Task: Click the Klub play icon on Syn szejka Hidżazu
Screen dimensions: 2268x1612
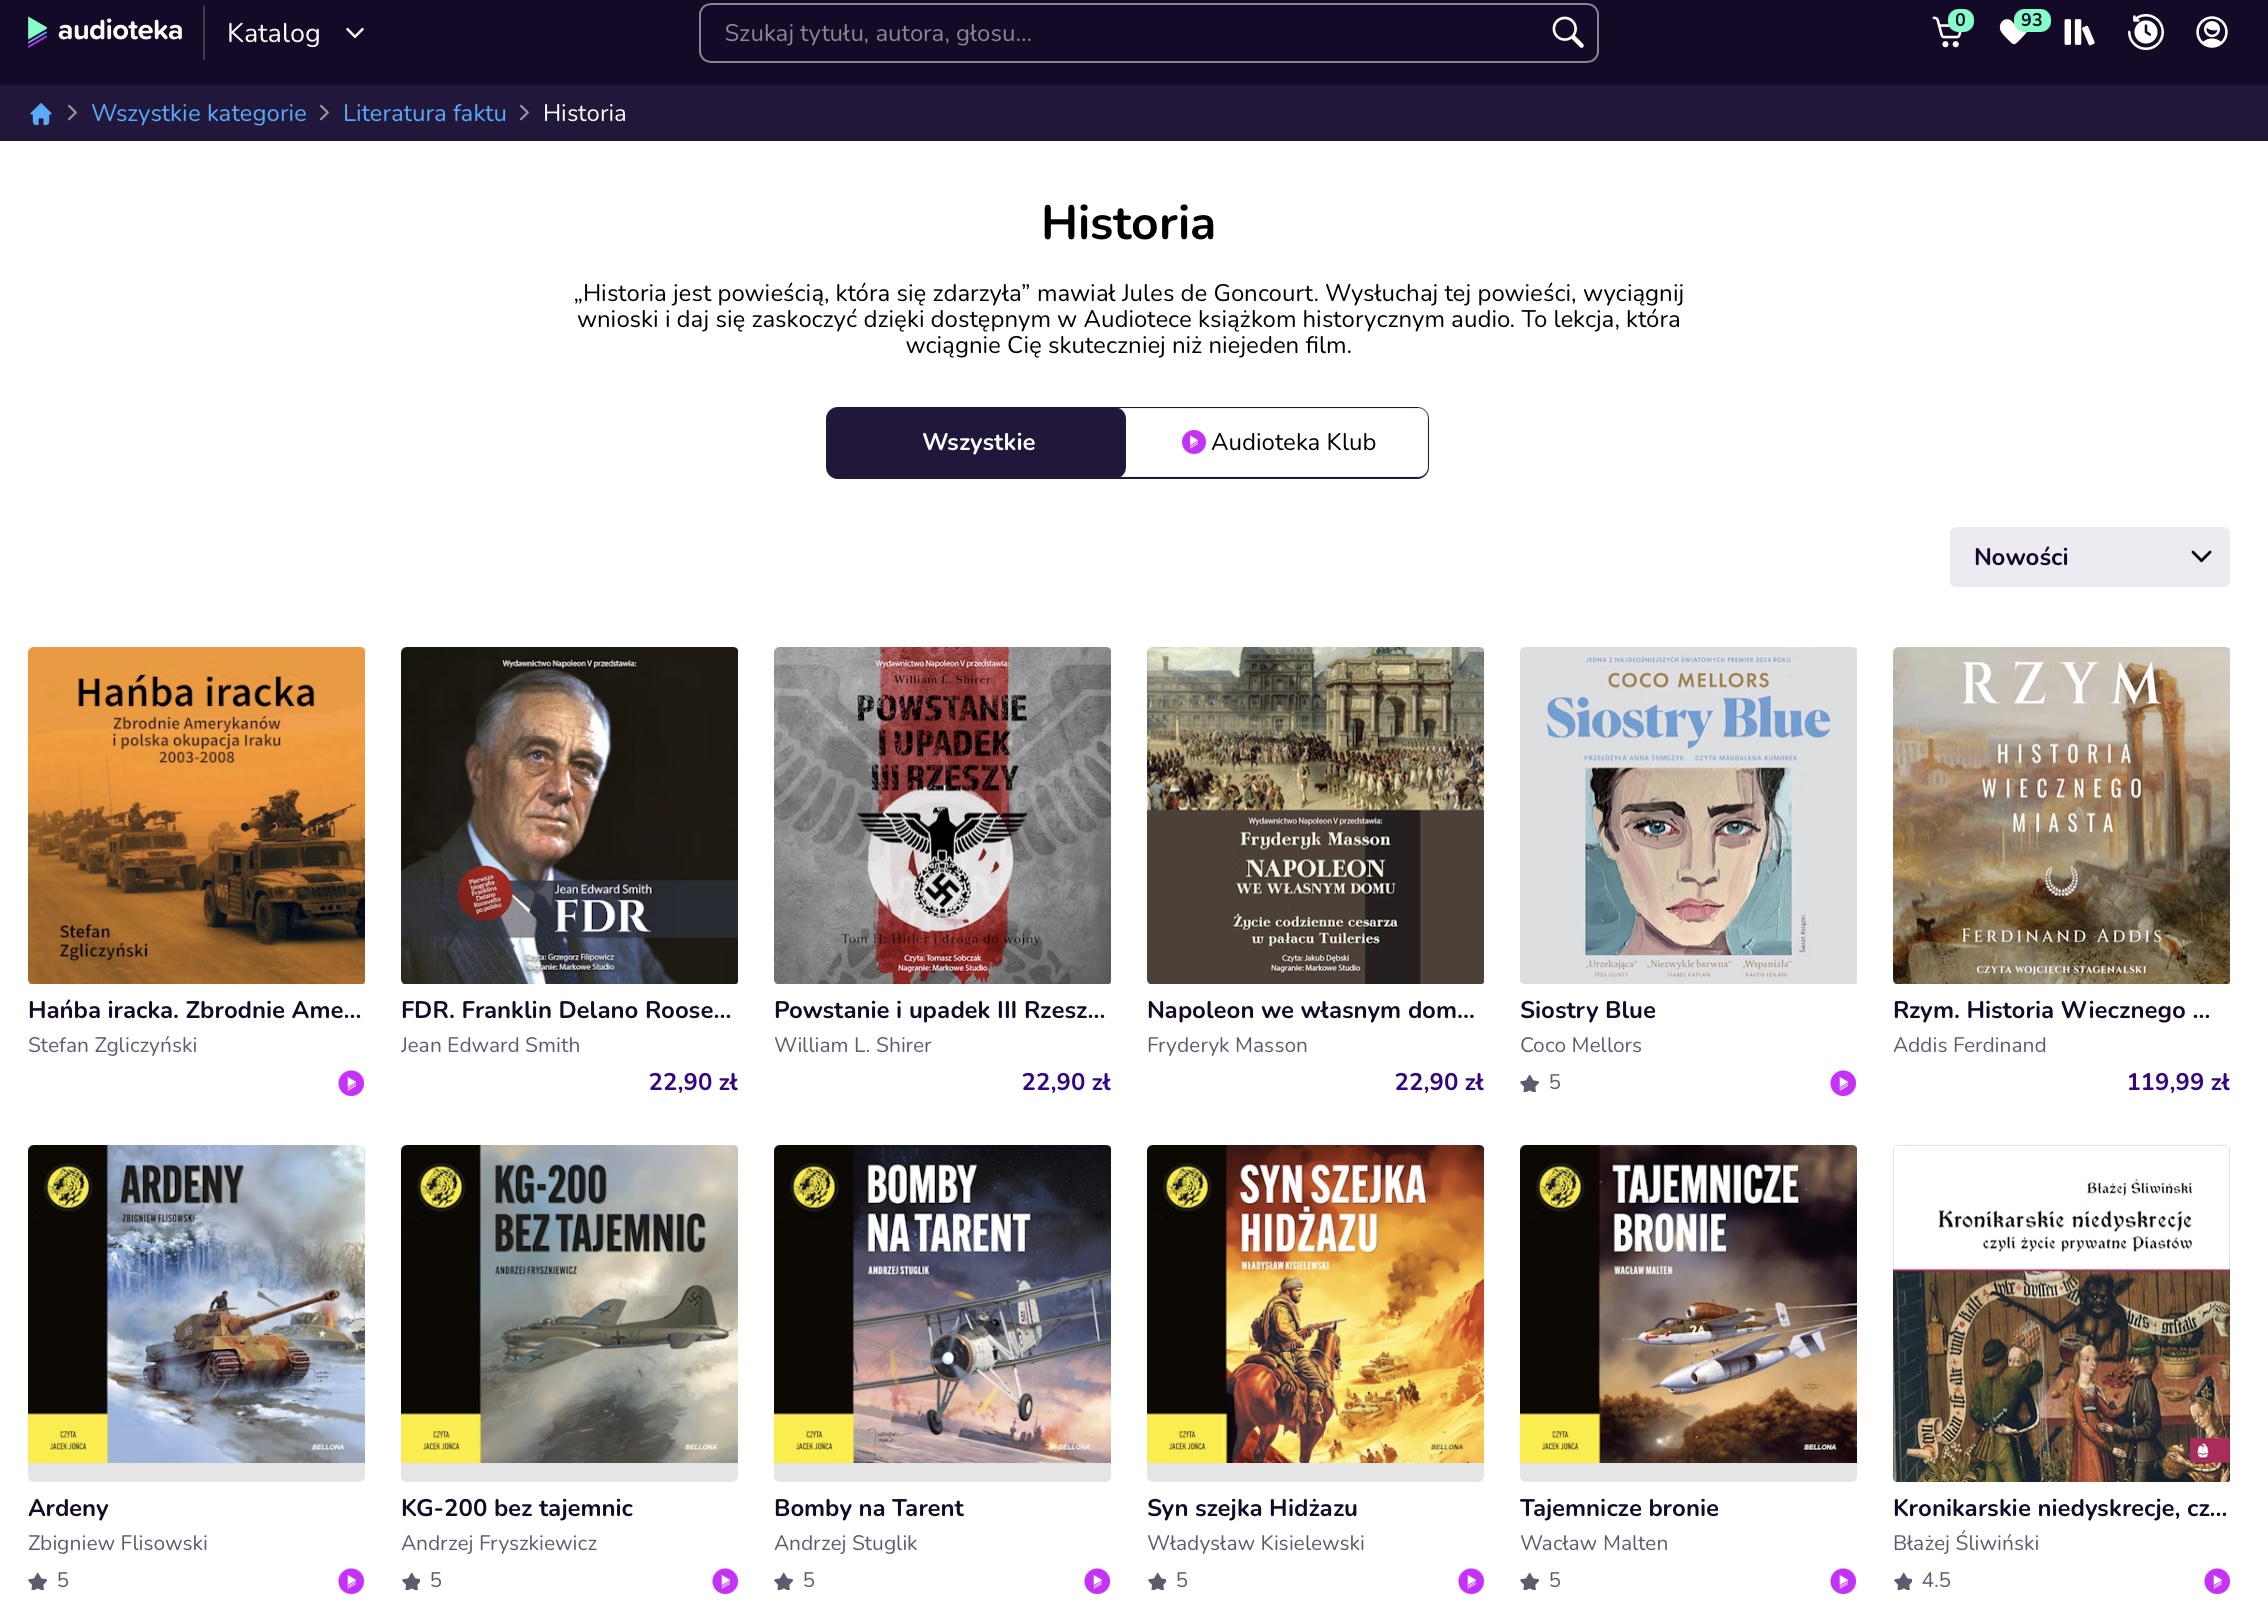Action: (1471, 1581)
